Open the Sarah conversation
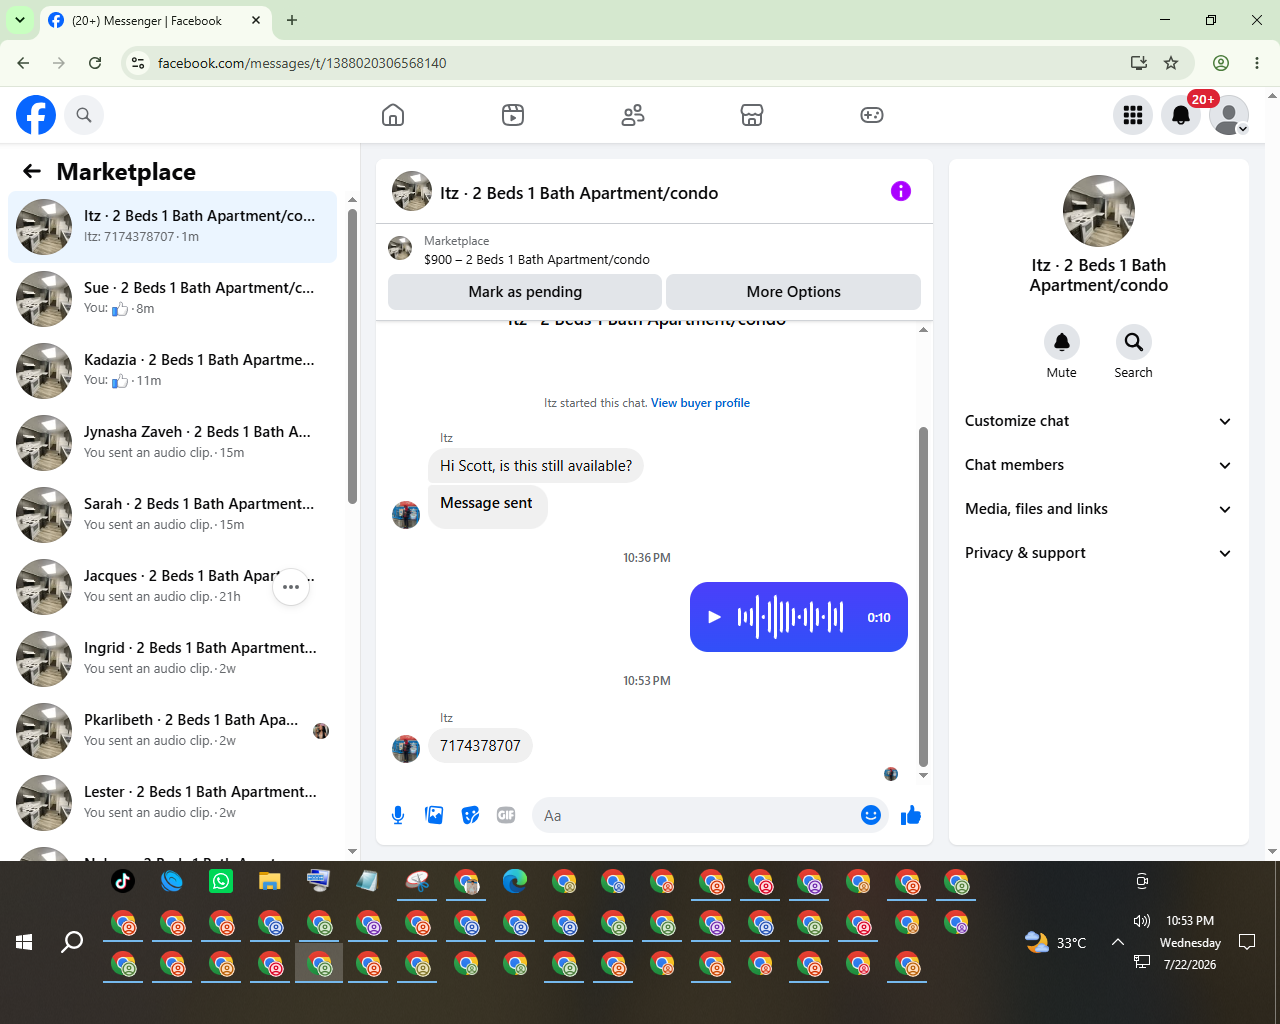The height and width of the screenshot is (1024, 1280). pos(173,515)
